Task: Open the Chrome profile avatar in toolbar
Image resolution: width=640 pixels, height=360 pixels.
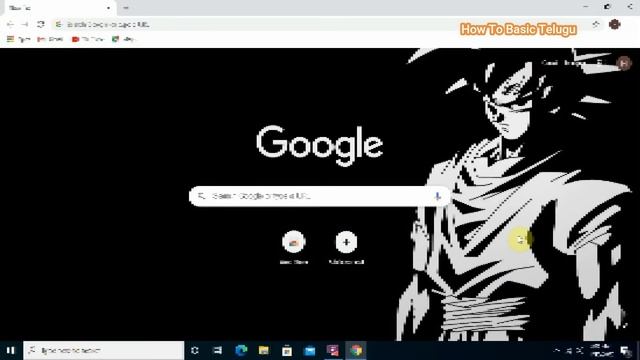Action: (614, 24)
